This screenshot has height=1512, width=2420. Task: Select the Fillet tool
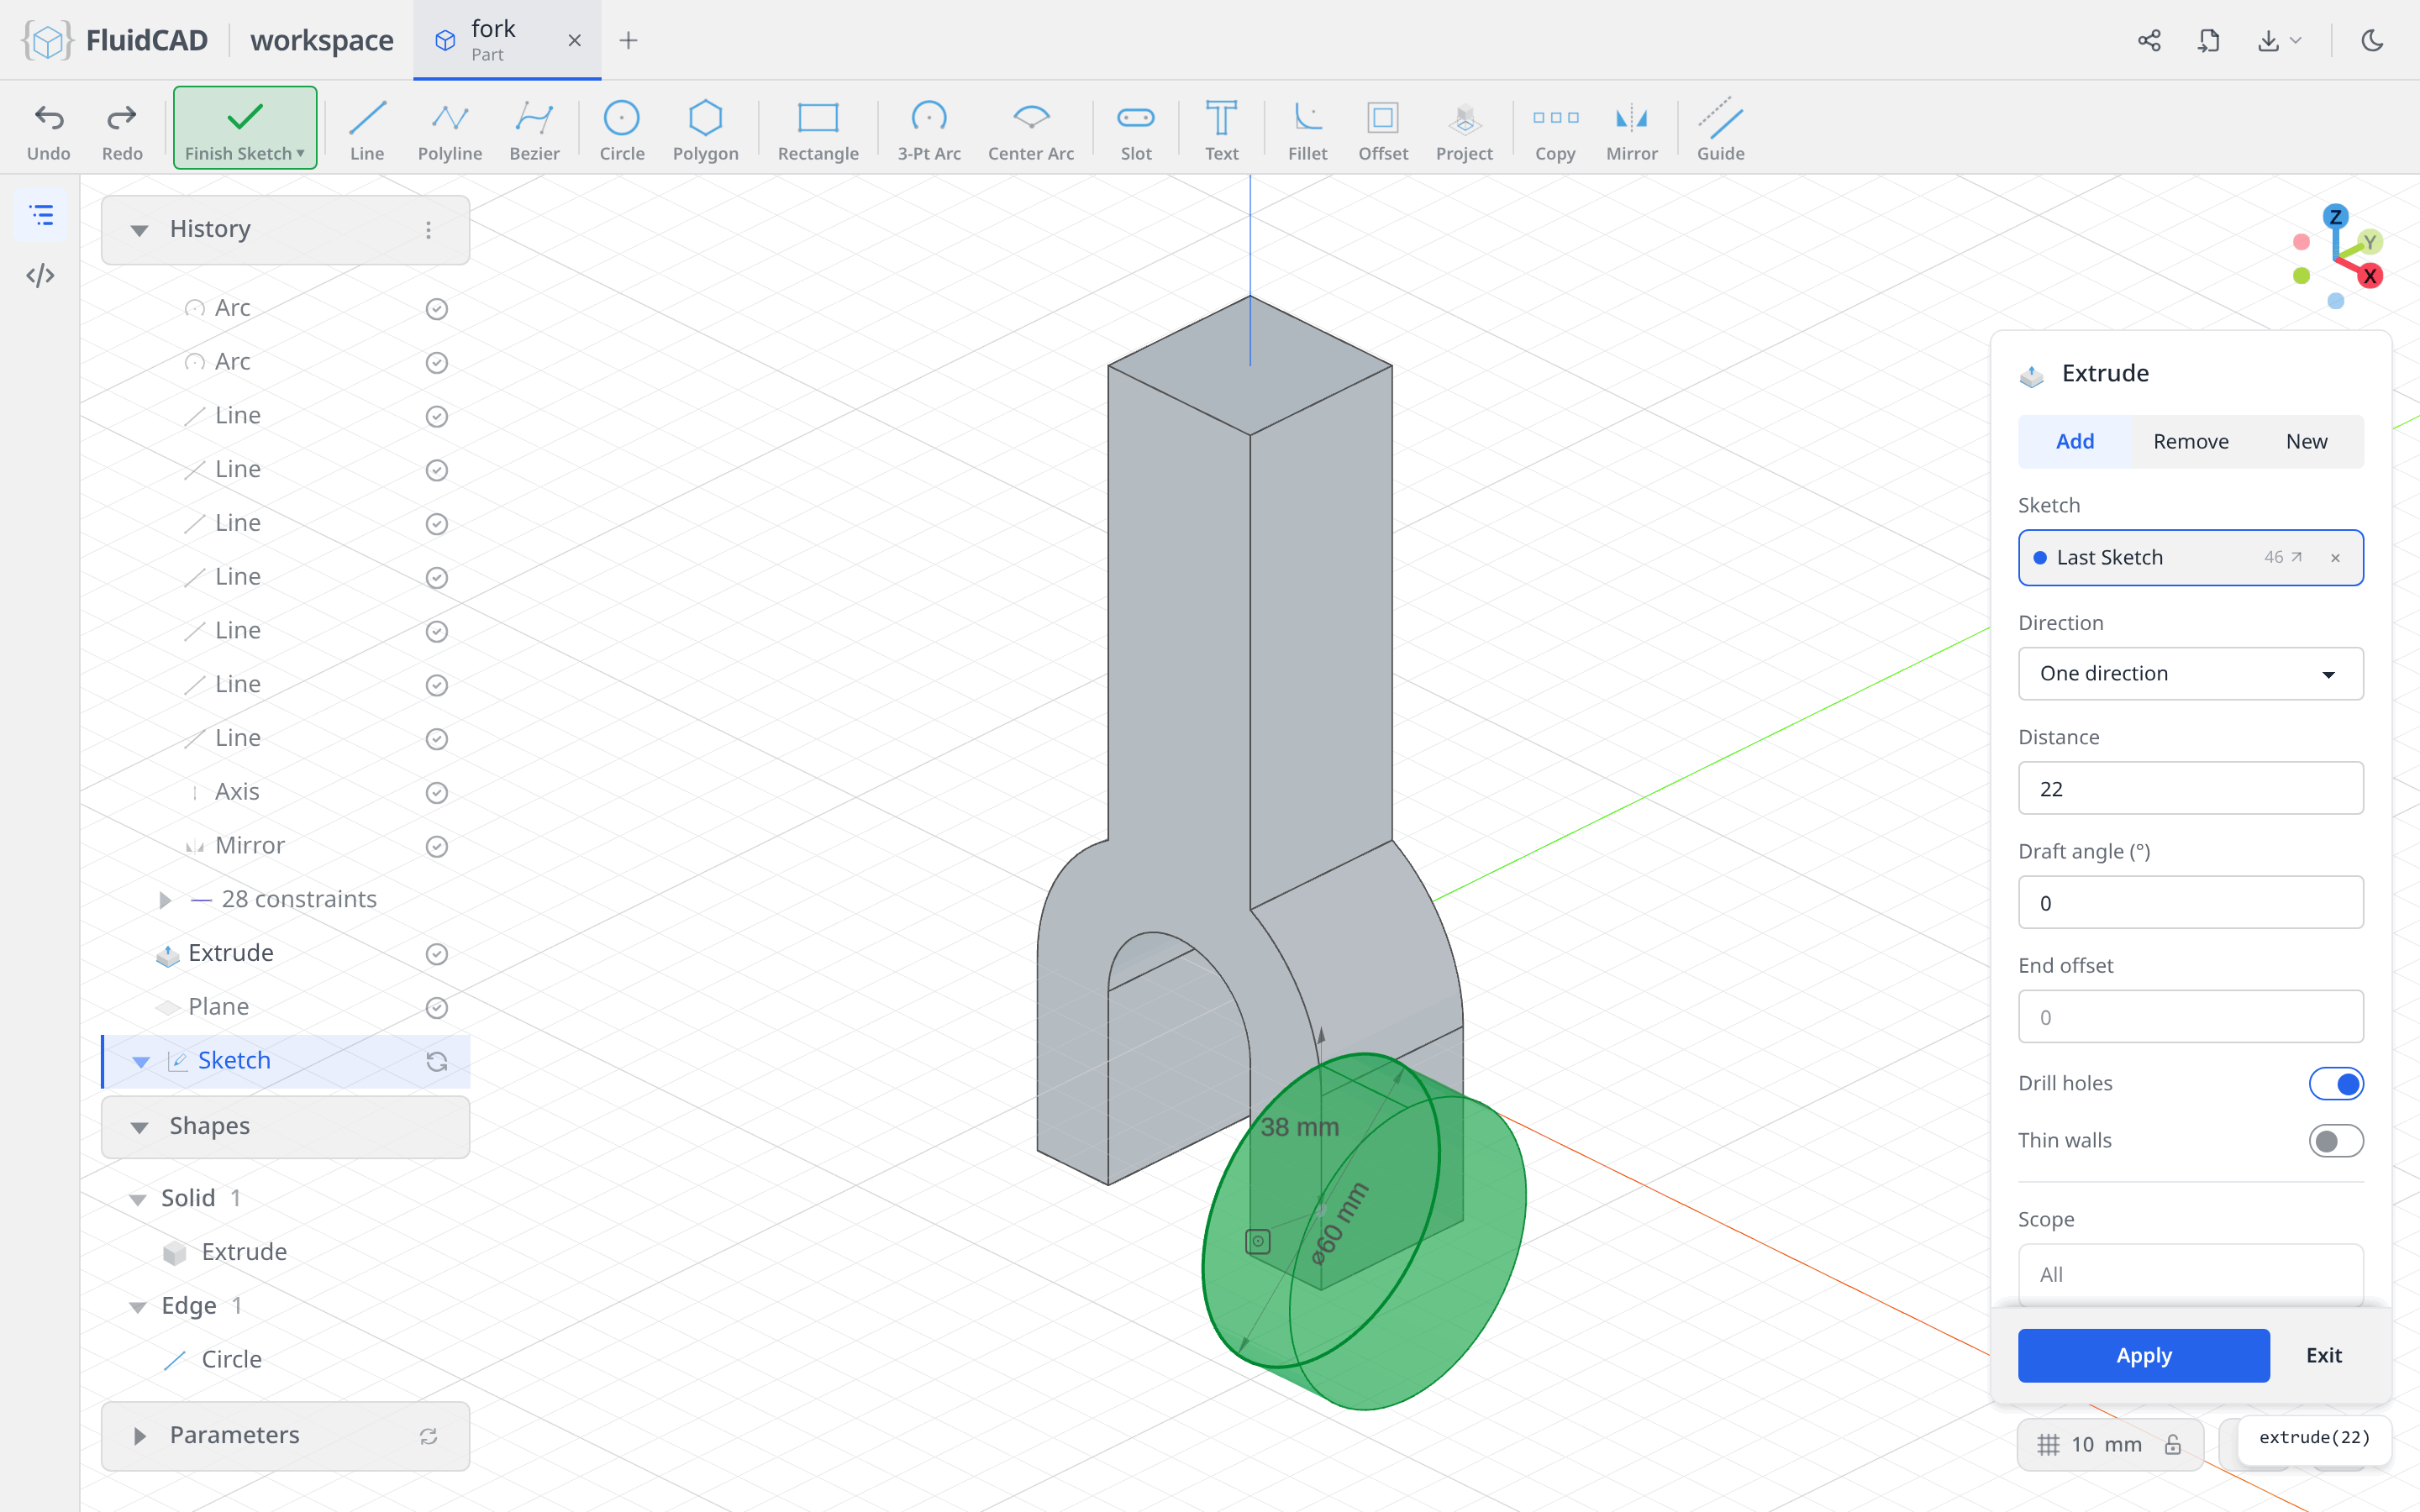pos(1307,130)
